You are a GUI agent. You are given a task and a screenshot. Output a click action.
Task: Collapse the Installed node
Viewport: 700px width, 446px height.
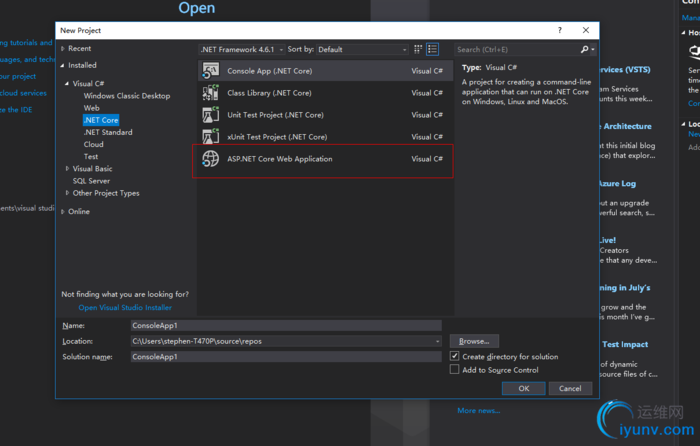(62, 65)
